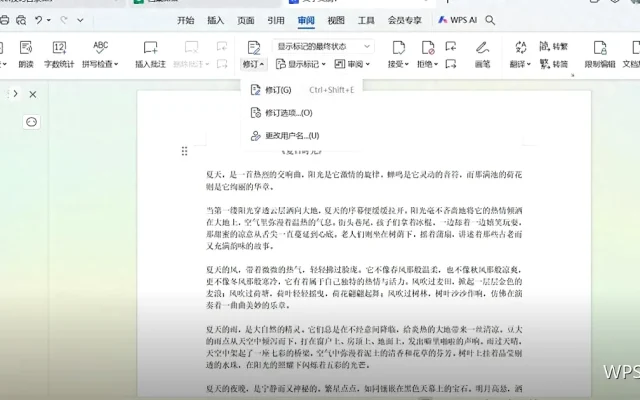Expand the 拒绝 dropdown arrow
Screen dimensions: 640x400
click(x=436, y=64)
